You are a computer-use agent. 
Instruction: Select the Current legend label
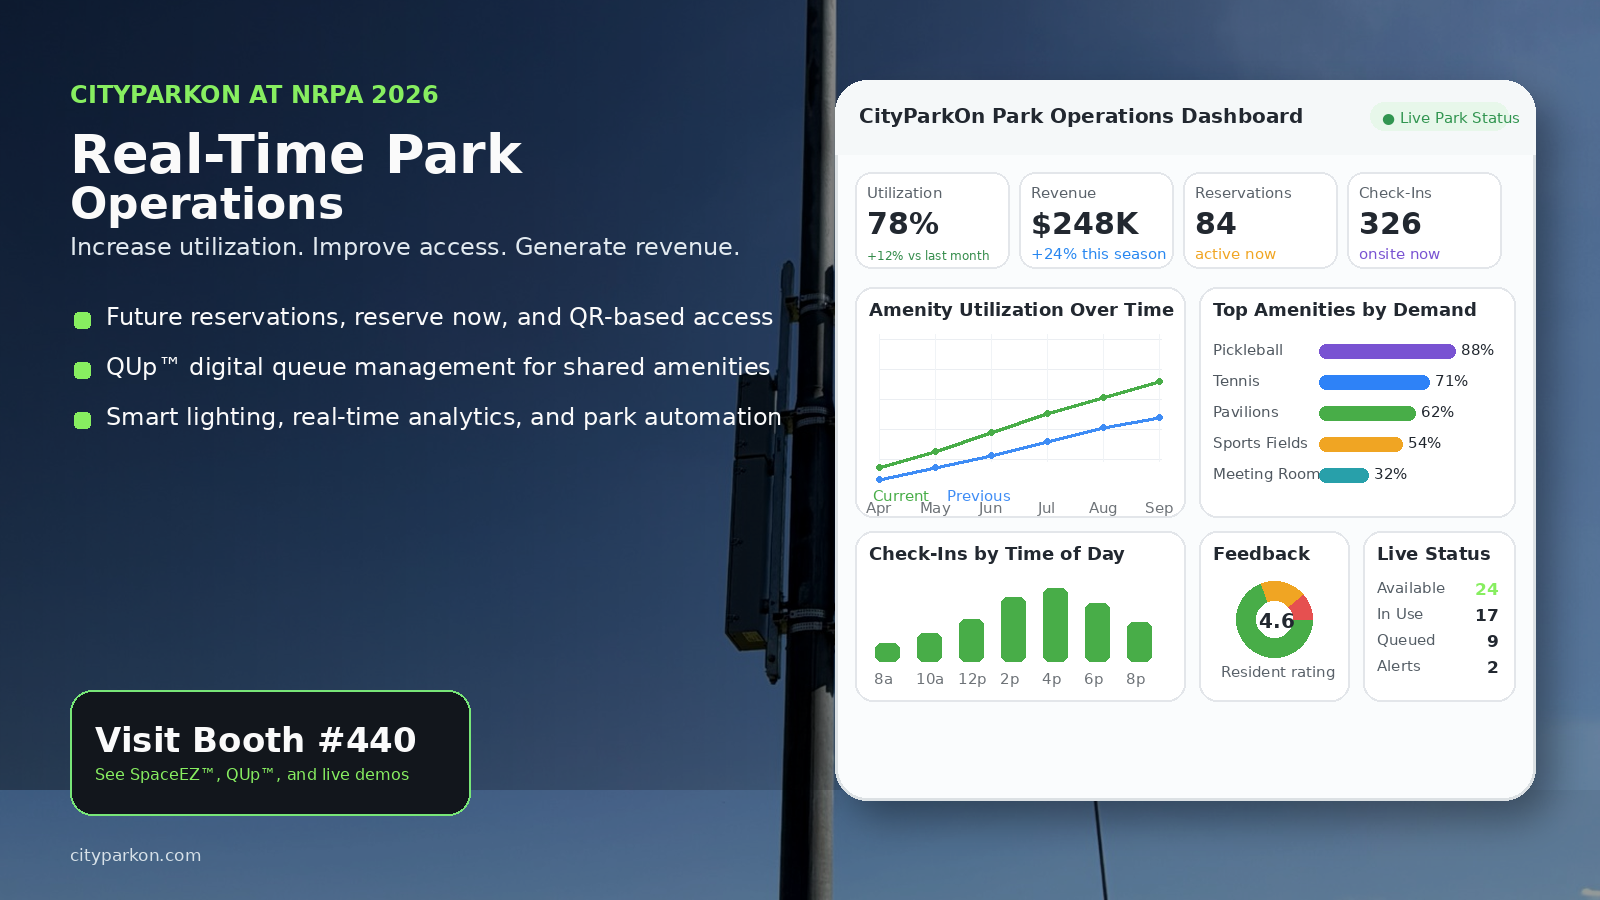point(900,496)
